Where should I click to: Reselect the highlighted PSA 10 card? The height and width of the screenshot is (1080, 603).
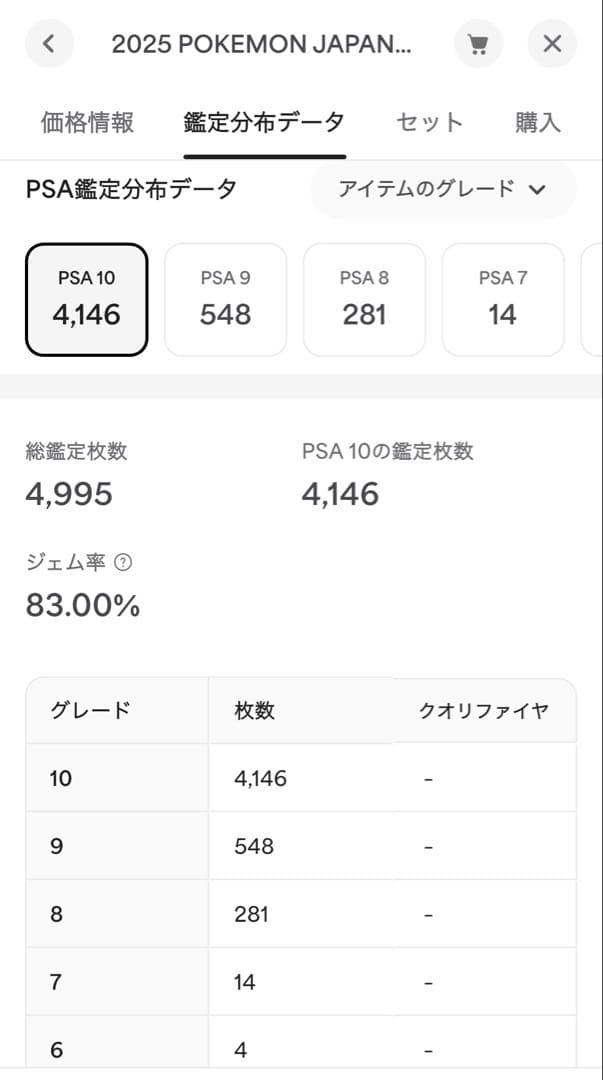tap(86, 299)
